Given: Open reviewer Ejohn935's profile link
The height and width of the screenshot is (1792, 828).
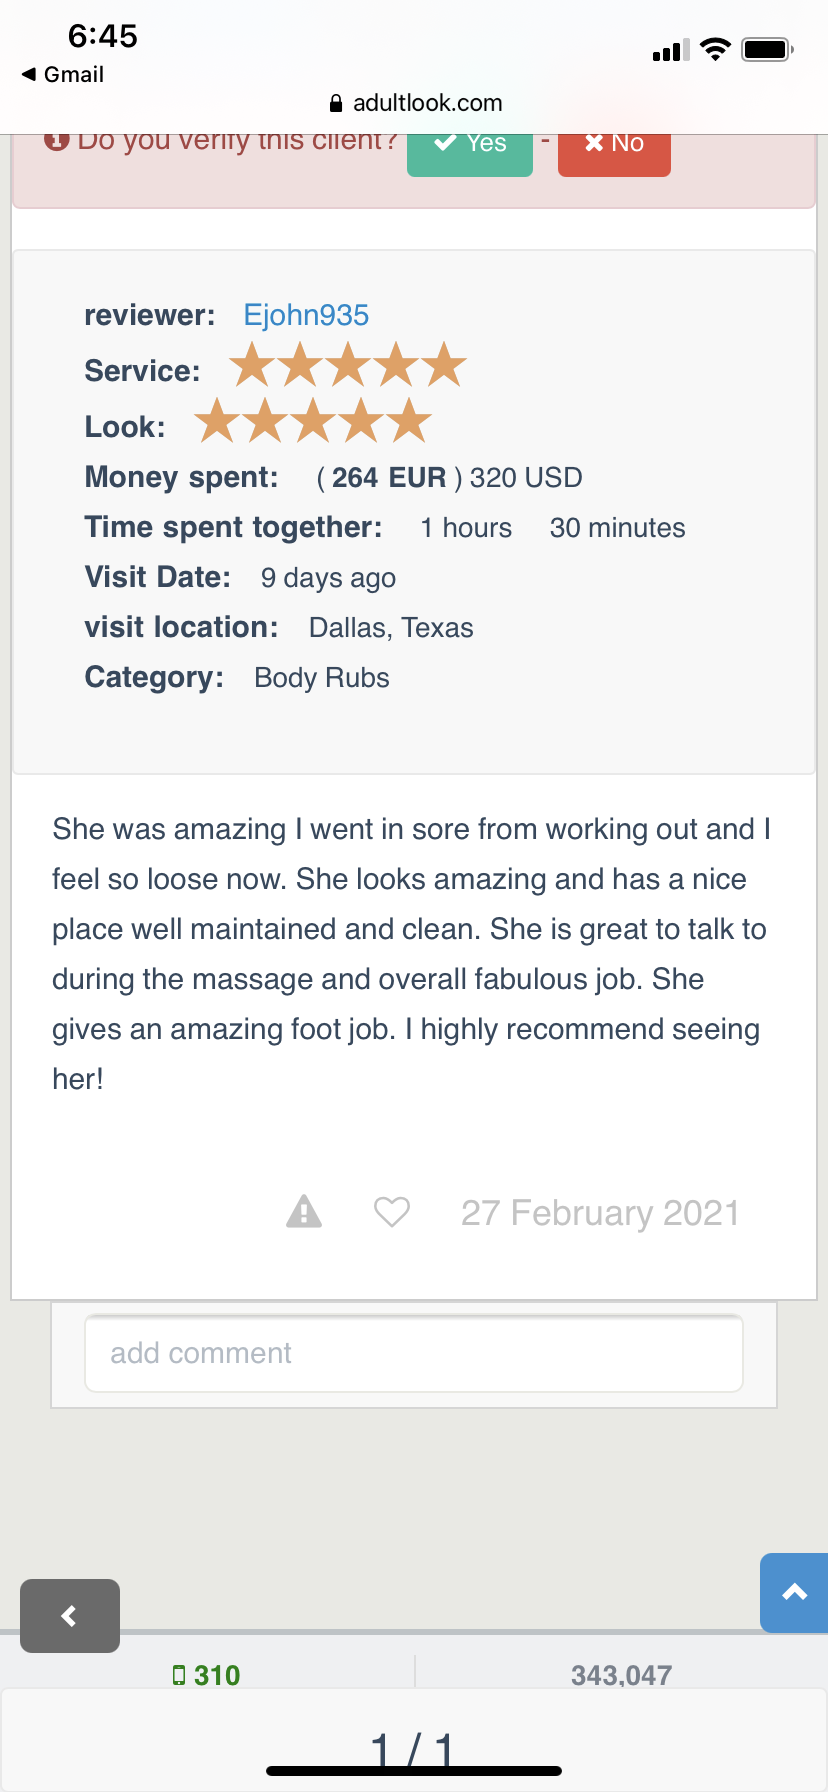Looking at the screenshot, I should [x=306, y=315].
